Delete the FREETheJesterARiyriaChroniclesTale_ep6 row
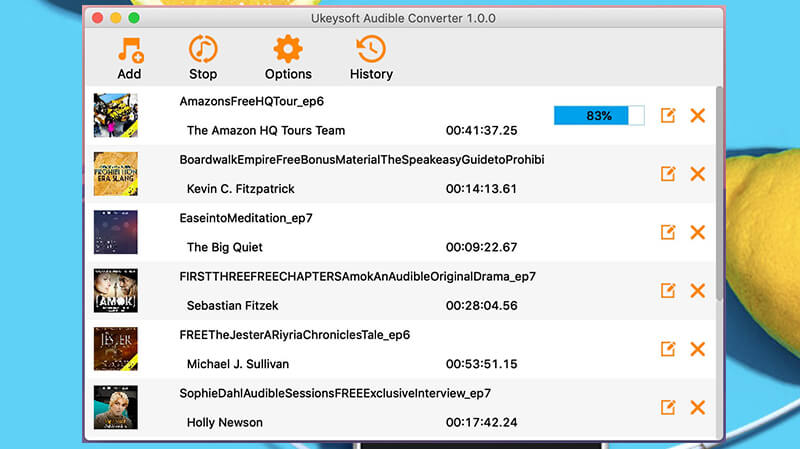800x449 pixels. (697, 349)
